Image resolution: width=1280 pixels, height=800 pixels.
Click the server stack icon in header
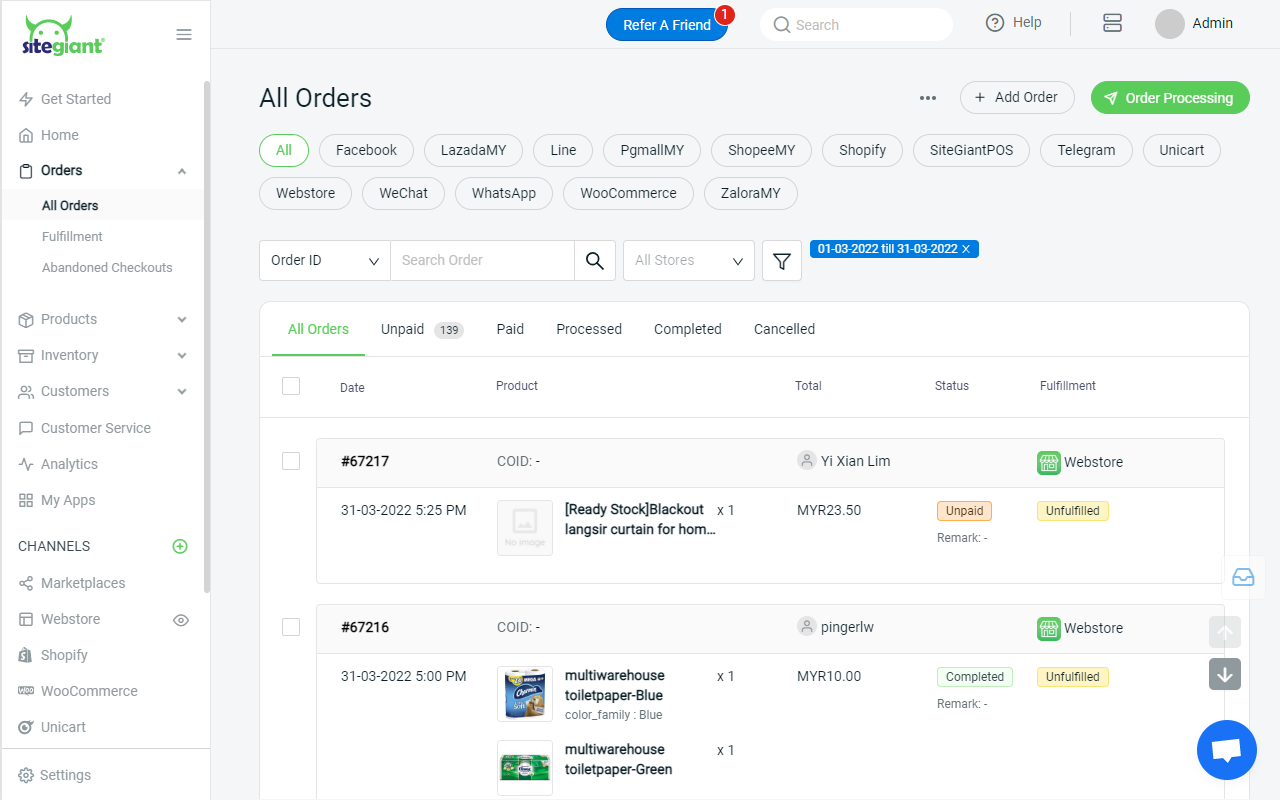point(1112,23)
